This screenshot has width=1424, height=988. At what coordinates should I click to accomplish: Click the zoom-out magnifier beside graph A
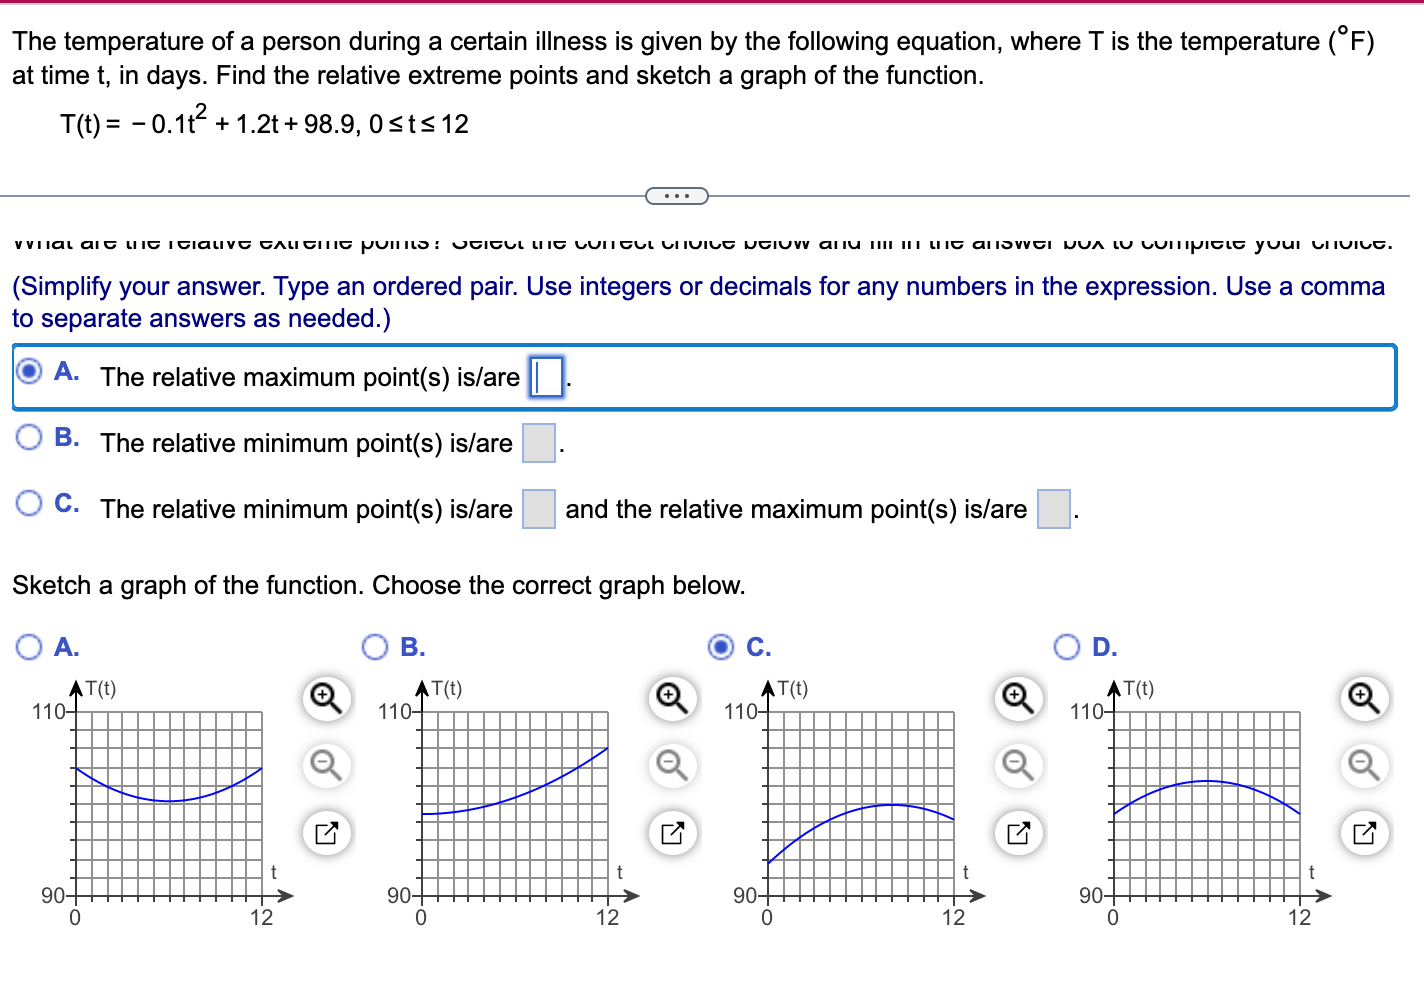[x=325, y=766]
